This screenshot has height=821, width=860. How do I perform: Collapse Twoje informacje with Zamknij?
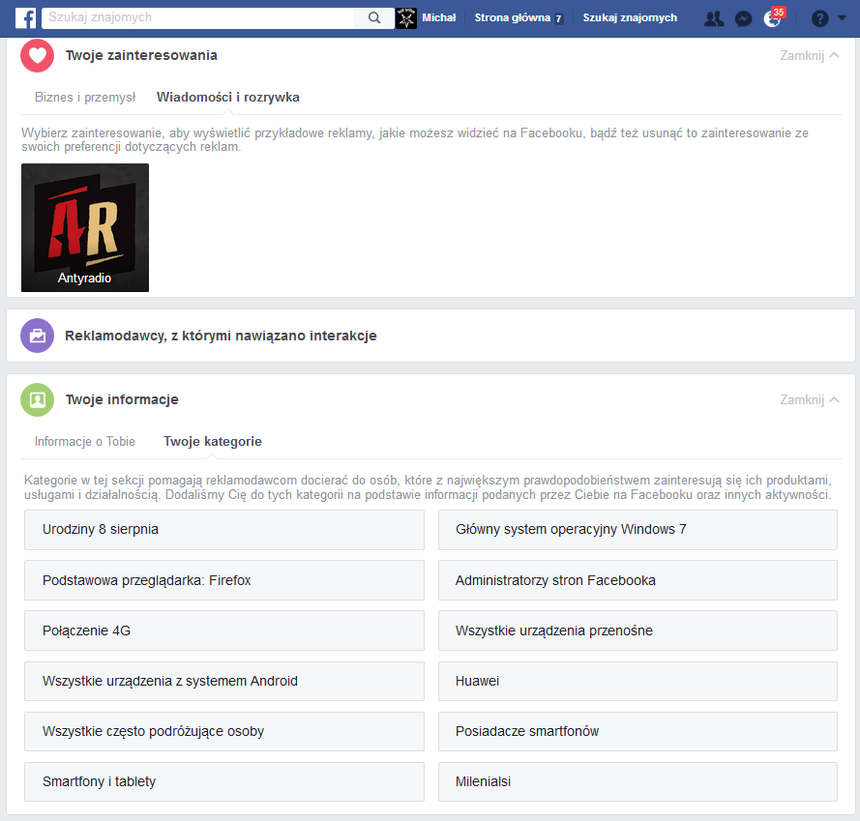pos(810,400)
